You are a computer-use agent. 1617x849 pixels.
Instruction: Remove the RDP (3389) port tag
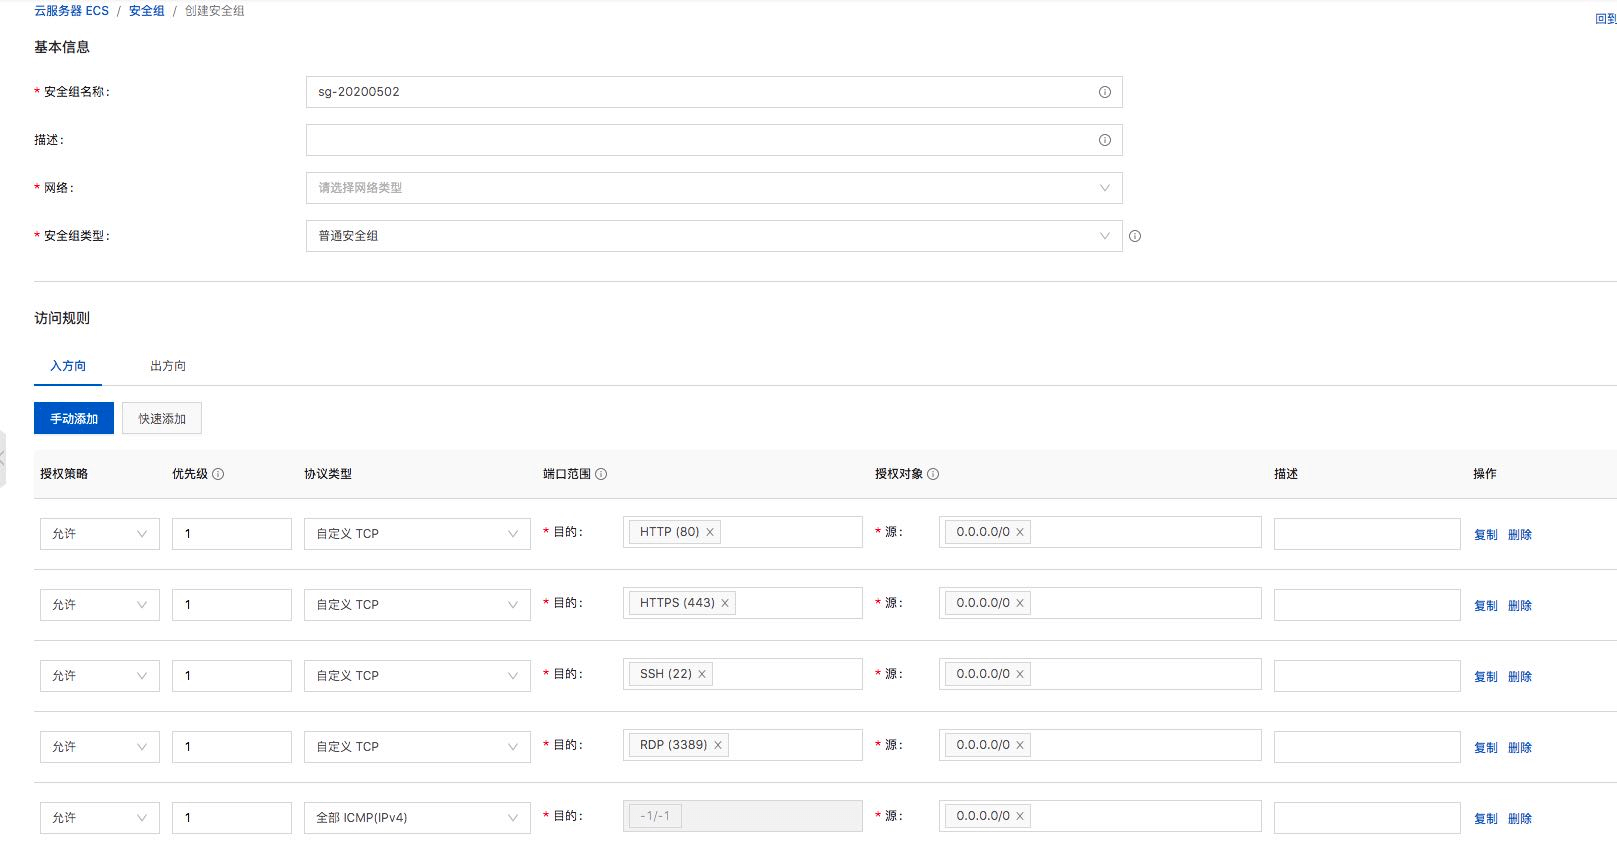tap(718, 745)
